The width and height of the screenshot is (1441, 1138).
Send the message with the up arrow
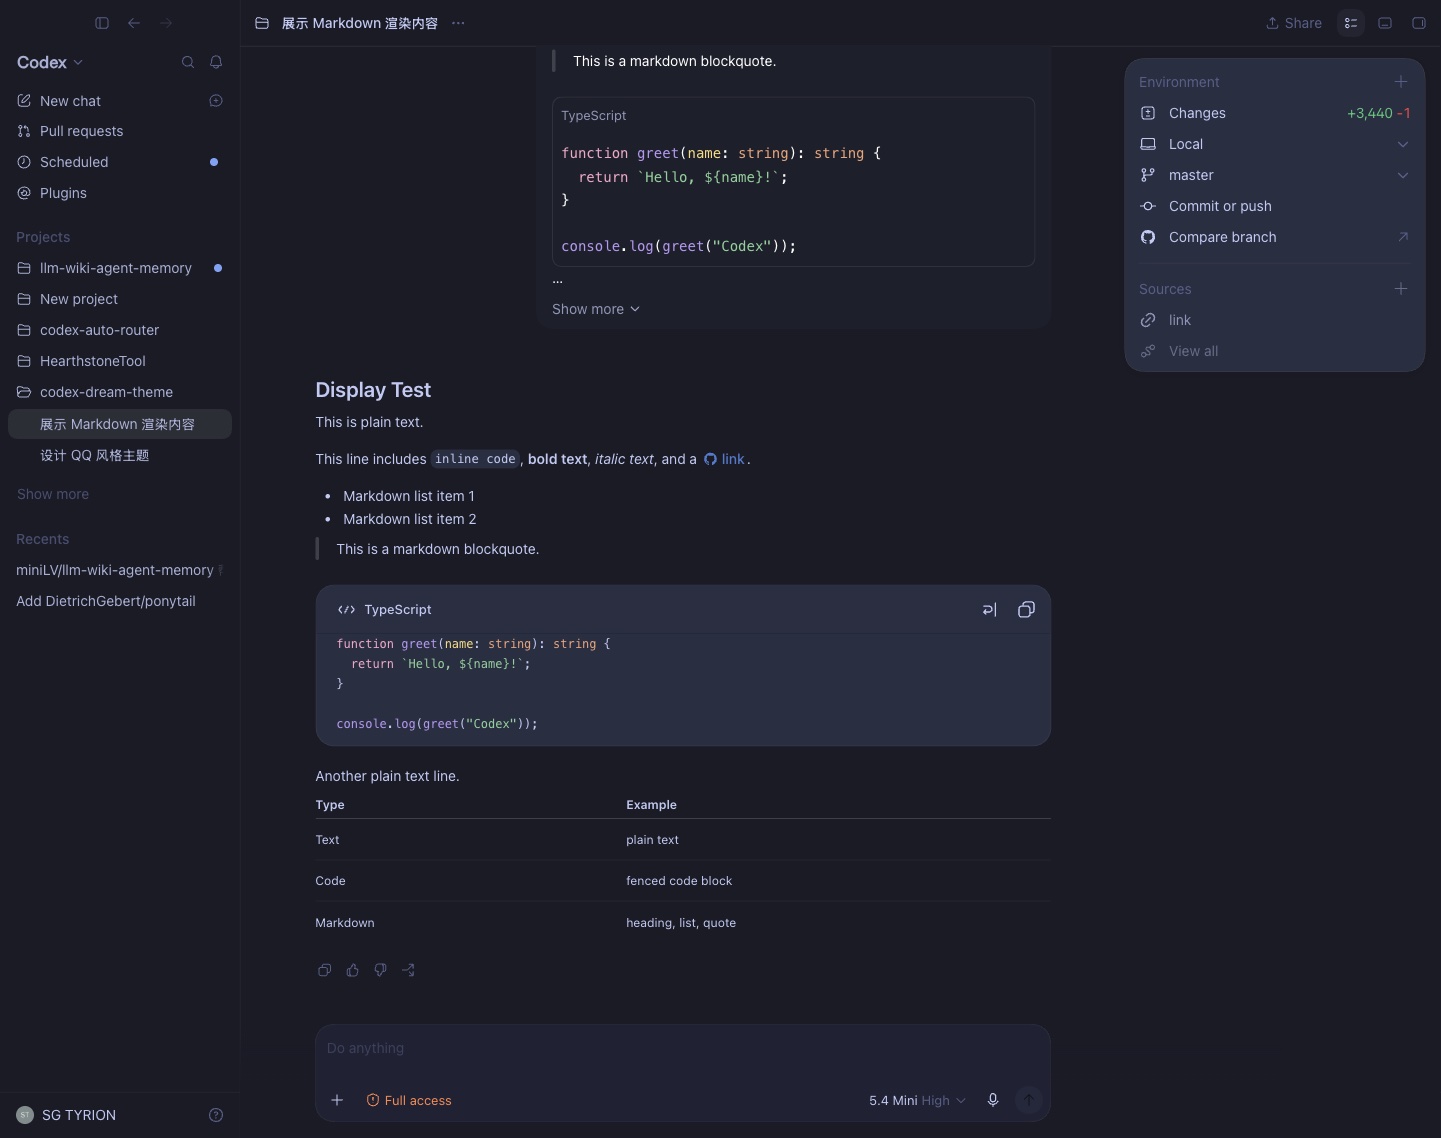coord(1028,1100)
